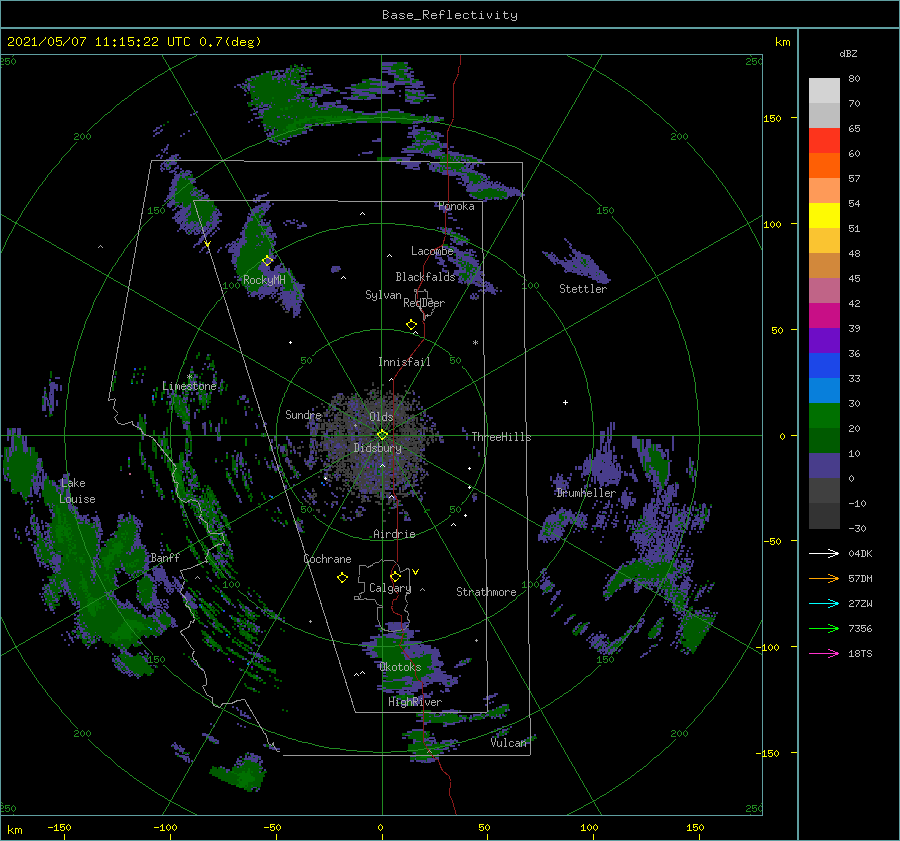Pick the red 60-65 dBZ swatch

(824, 141)
